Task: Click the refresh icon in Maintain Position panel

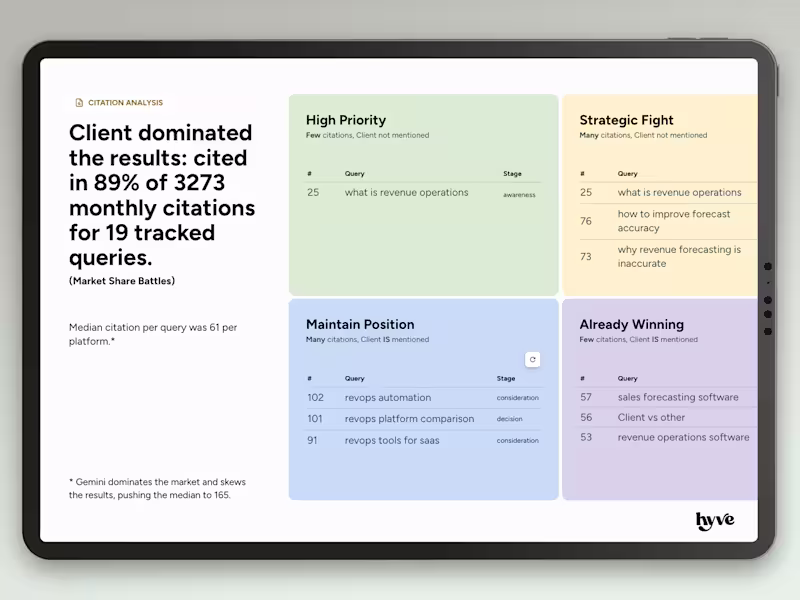Action: pyautogui.click(x=535, y=359)
